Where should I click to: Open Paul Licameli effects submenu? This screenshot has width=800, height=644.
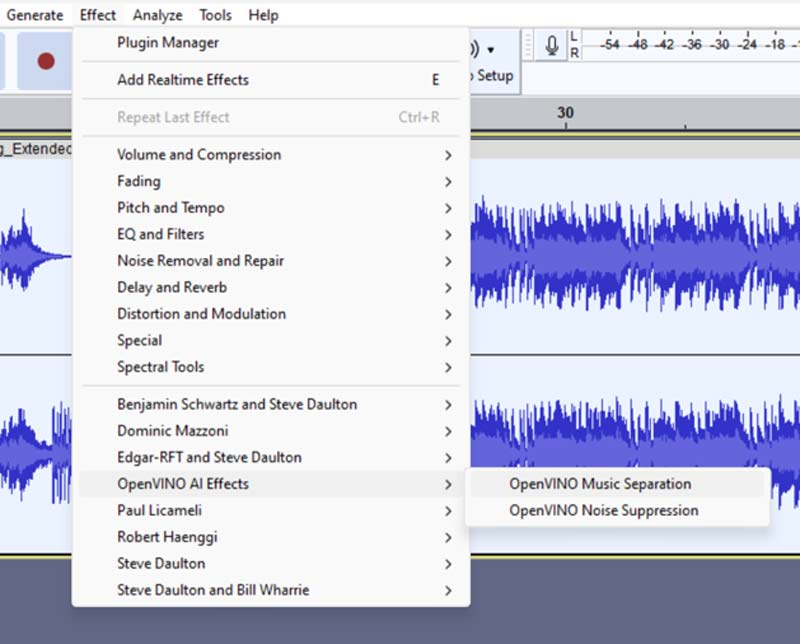pos(271,511)
